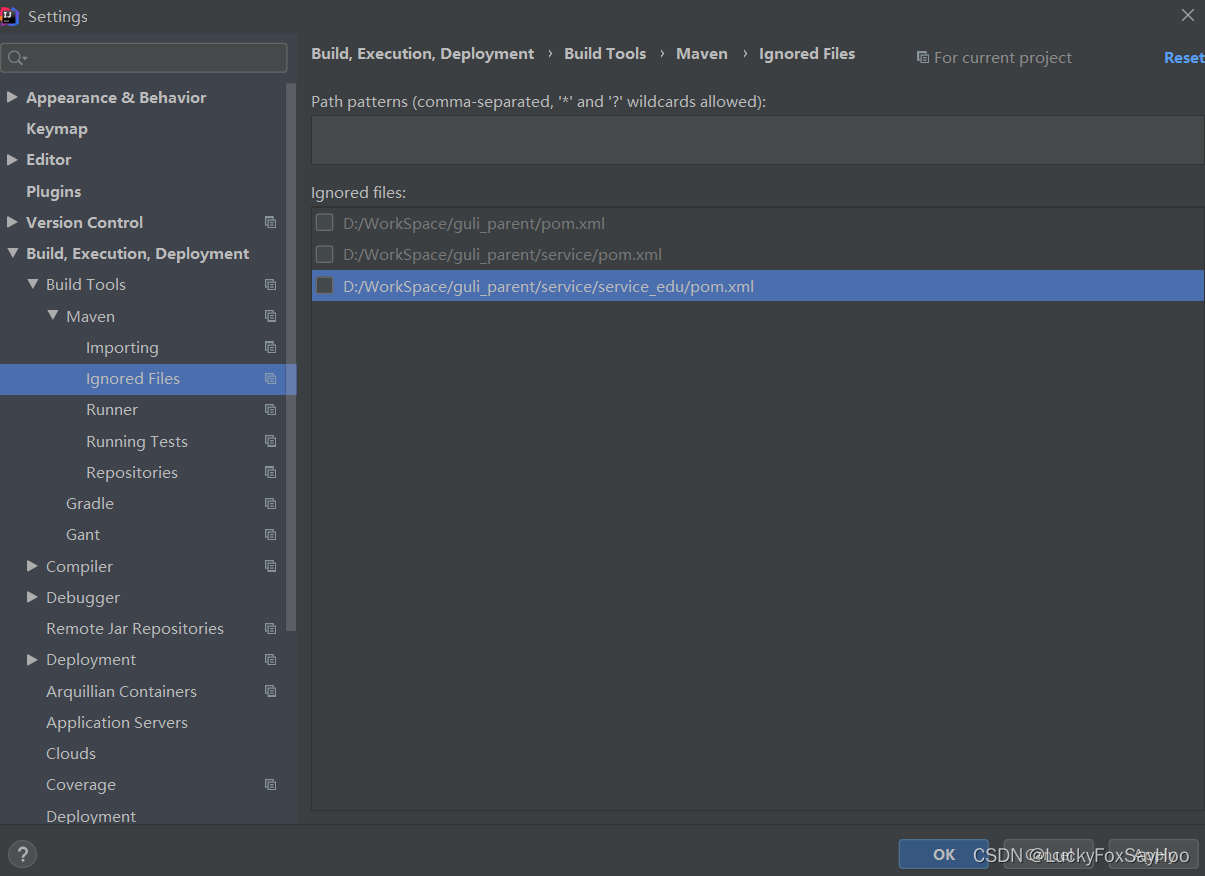Collapse Build, Execution, Deployment section arrow
The width and height of the screenshot is (1205, 876).
[12, 253]
